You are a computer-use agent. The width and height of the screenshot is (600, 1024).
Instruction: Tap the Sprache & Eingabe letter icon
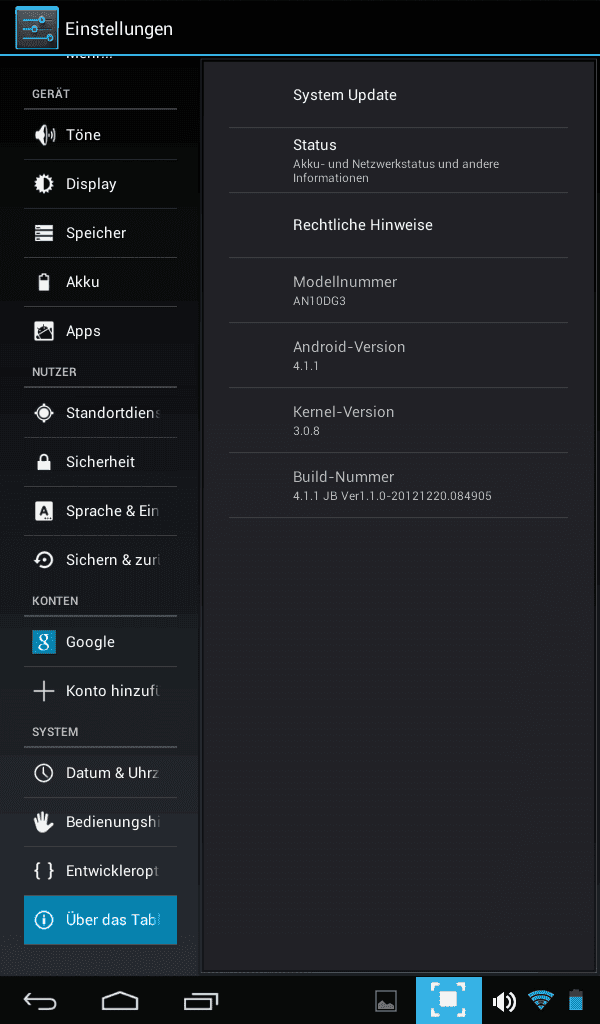(x=44, y=511)
